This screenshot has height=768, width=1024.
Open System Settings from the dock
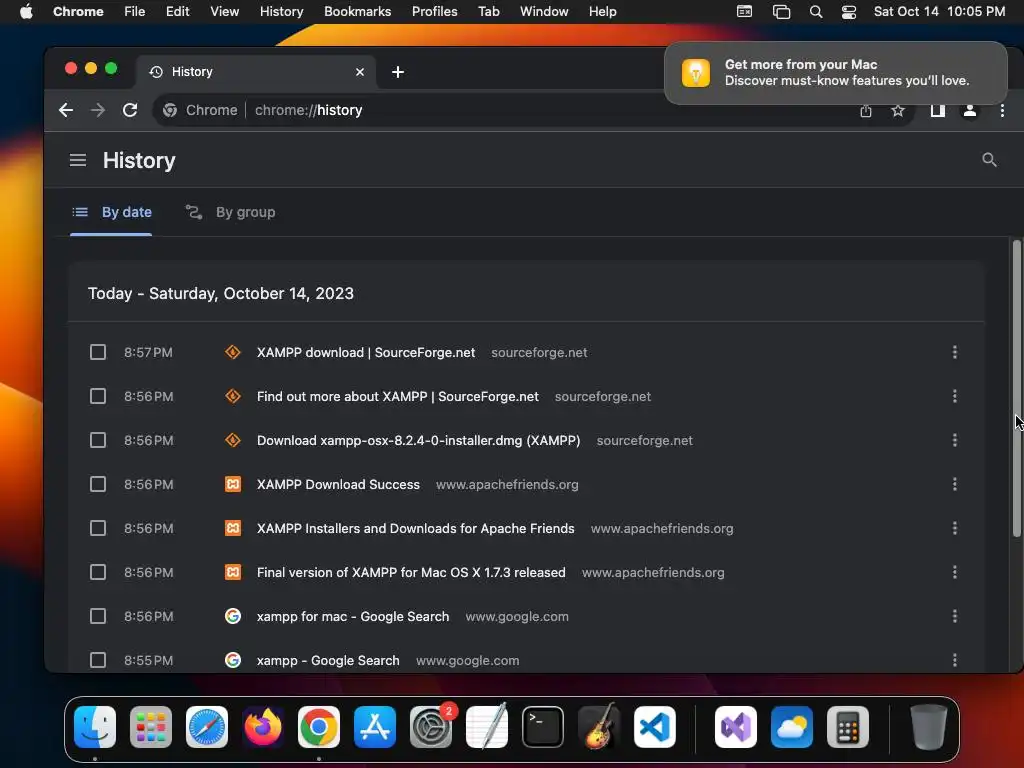(431, 727)
